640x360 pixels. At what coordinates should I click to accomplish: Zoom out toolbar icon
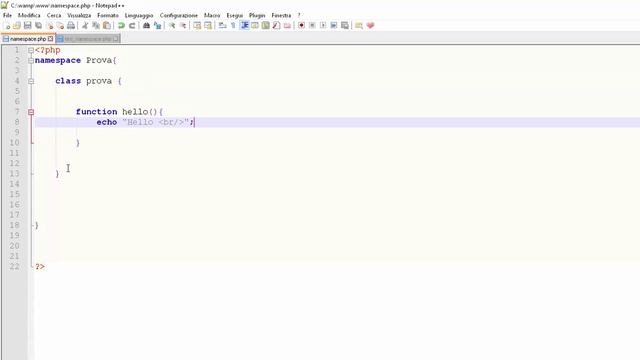[x=183, y=25]
